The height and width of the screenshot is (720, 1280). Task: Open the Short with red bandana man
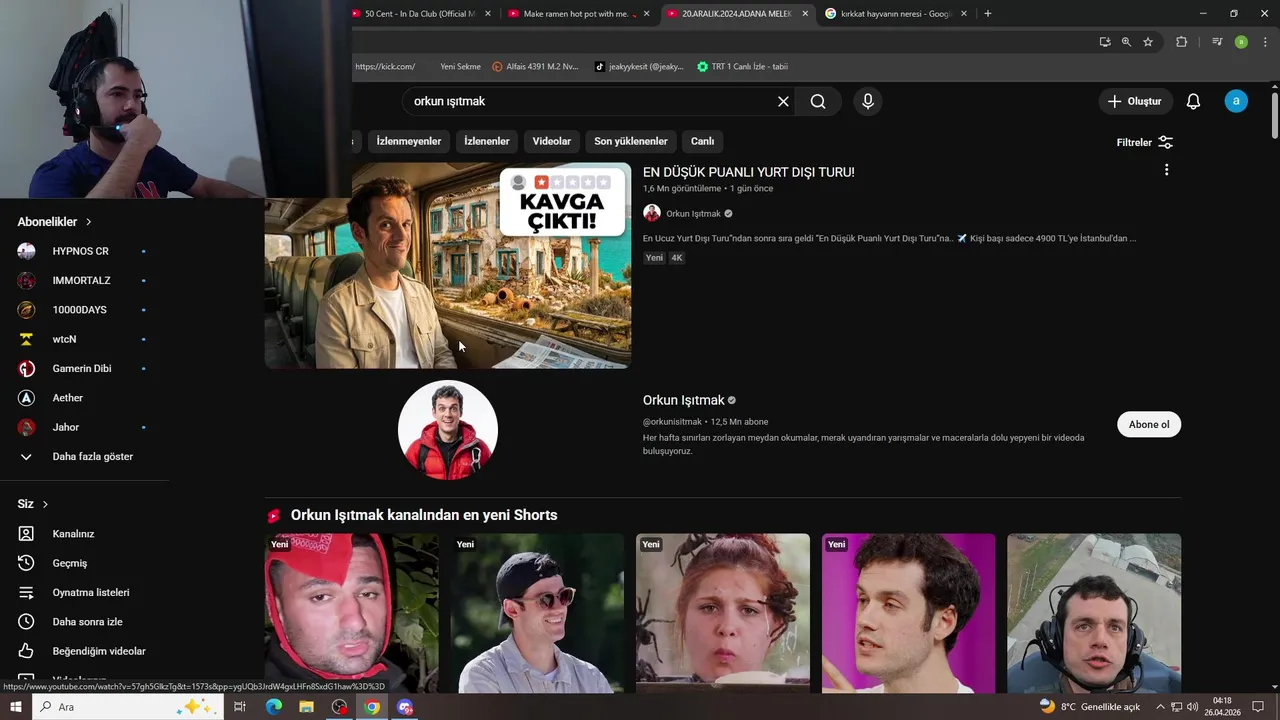351,613
